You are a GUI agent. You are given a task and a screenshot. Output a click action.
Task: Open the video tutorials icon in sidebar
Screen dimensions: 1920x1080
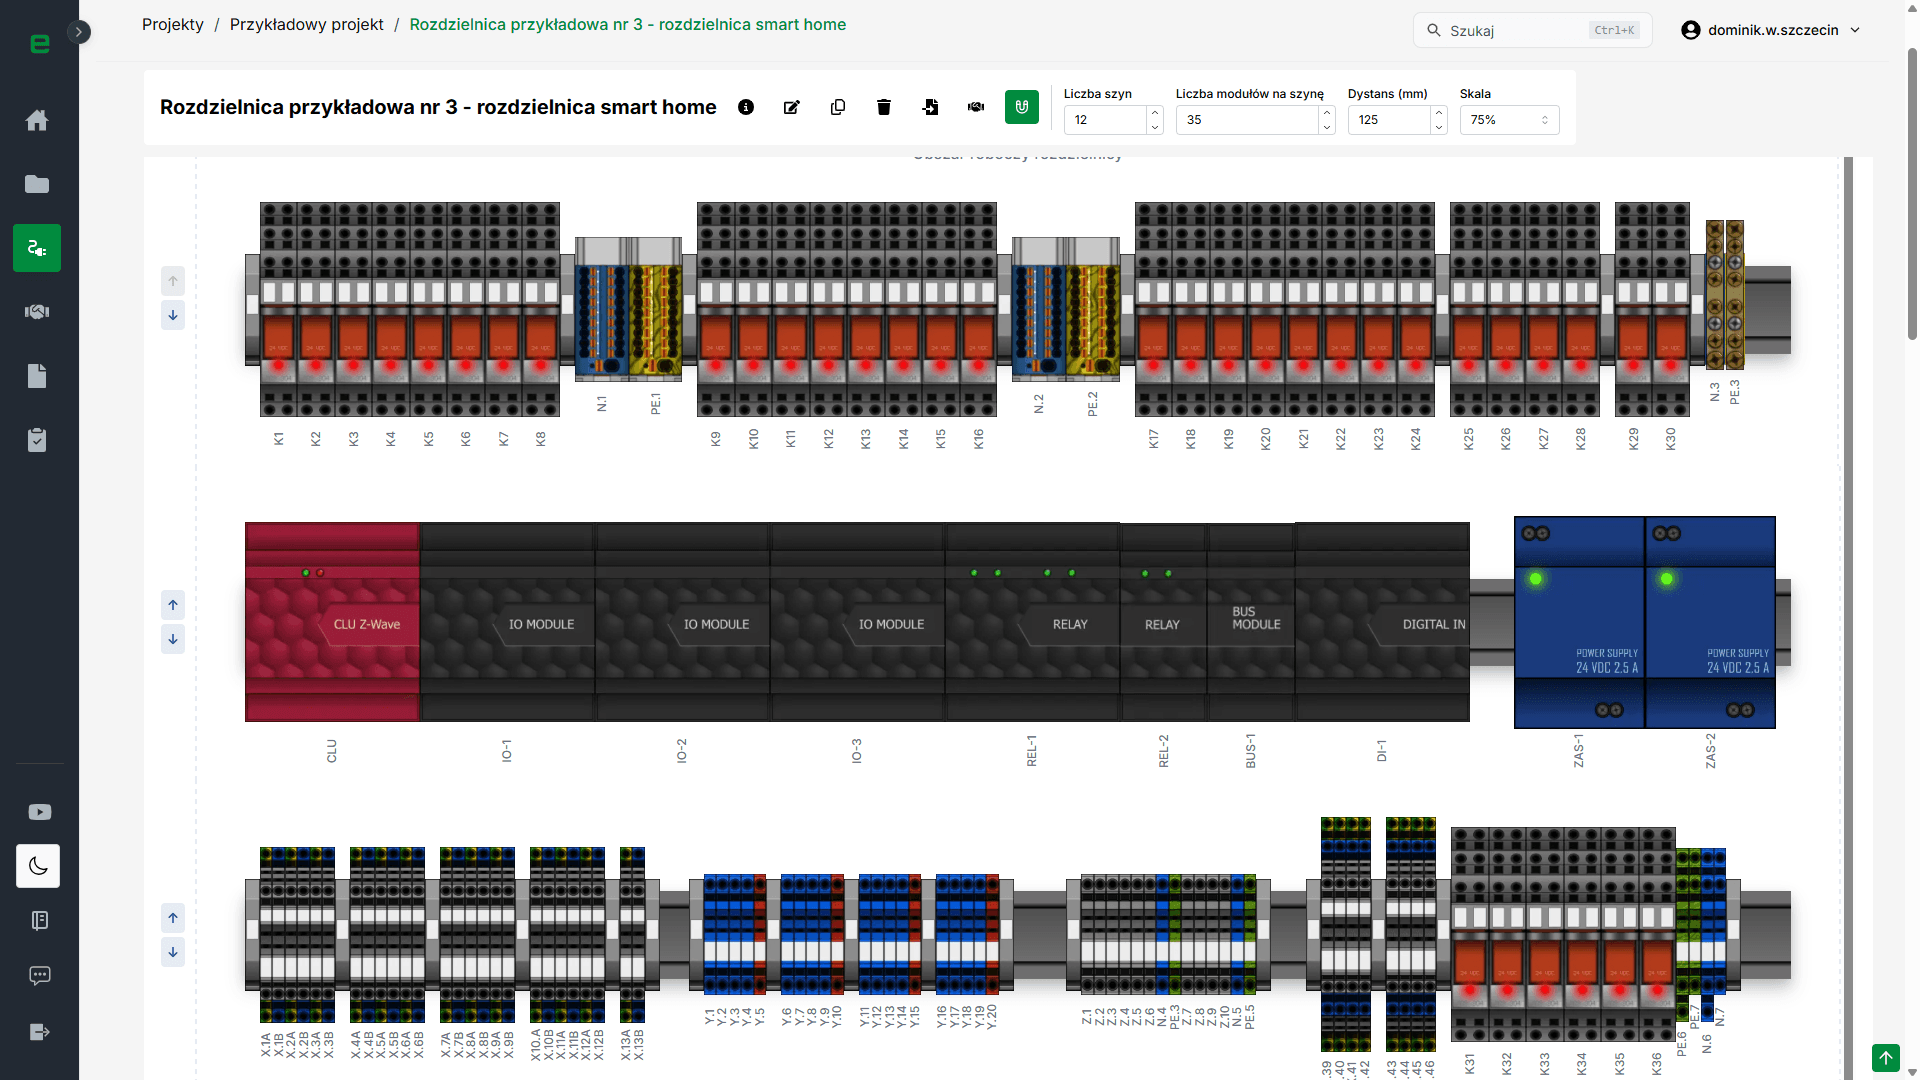39,812
